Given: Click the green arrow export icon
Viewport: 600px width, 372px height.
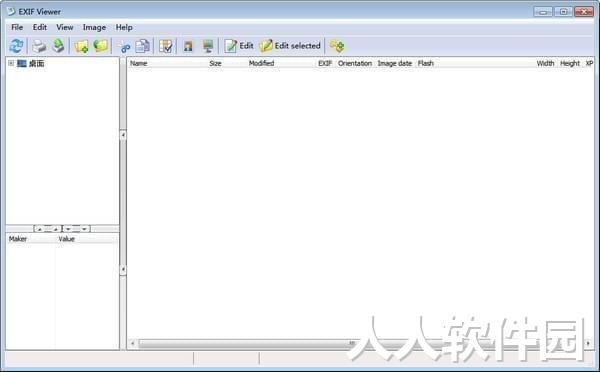Looking at the screenshot, I should [x=58, y=46].
